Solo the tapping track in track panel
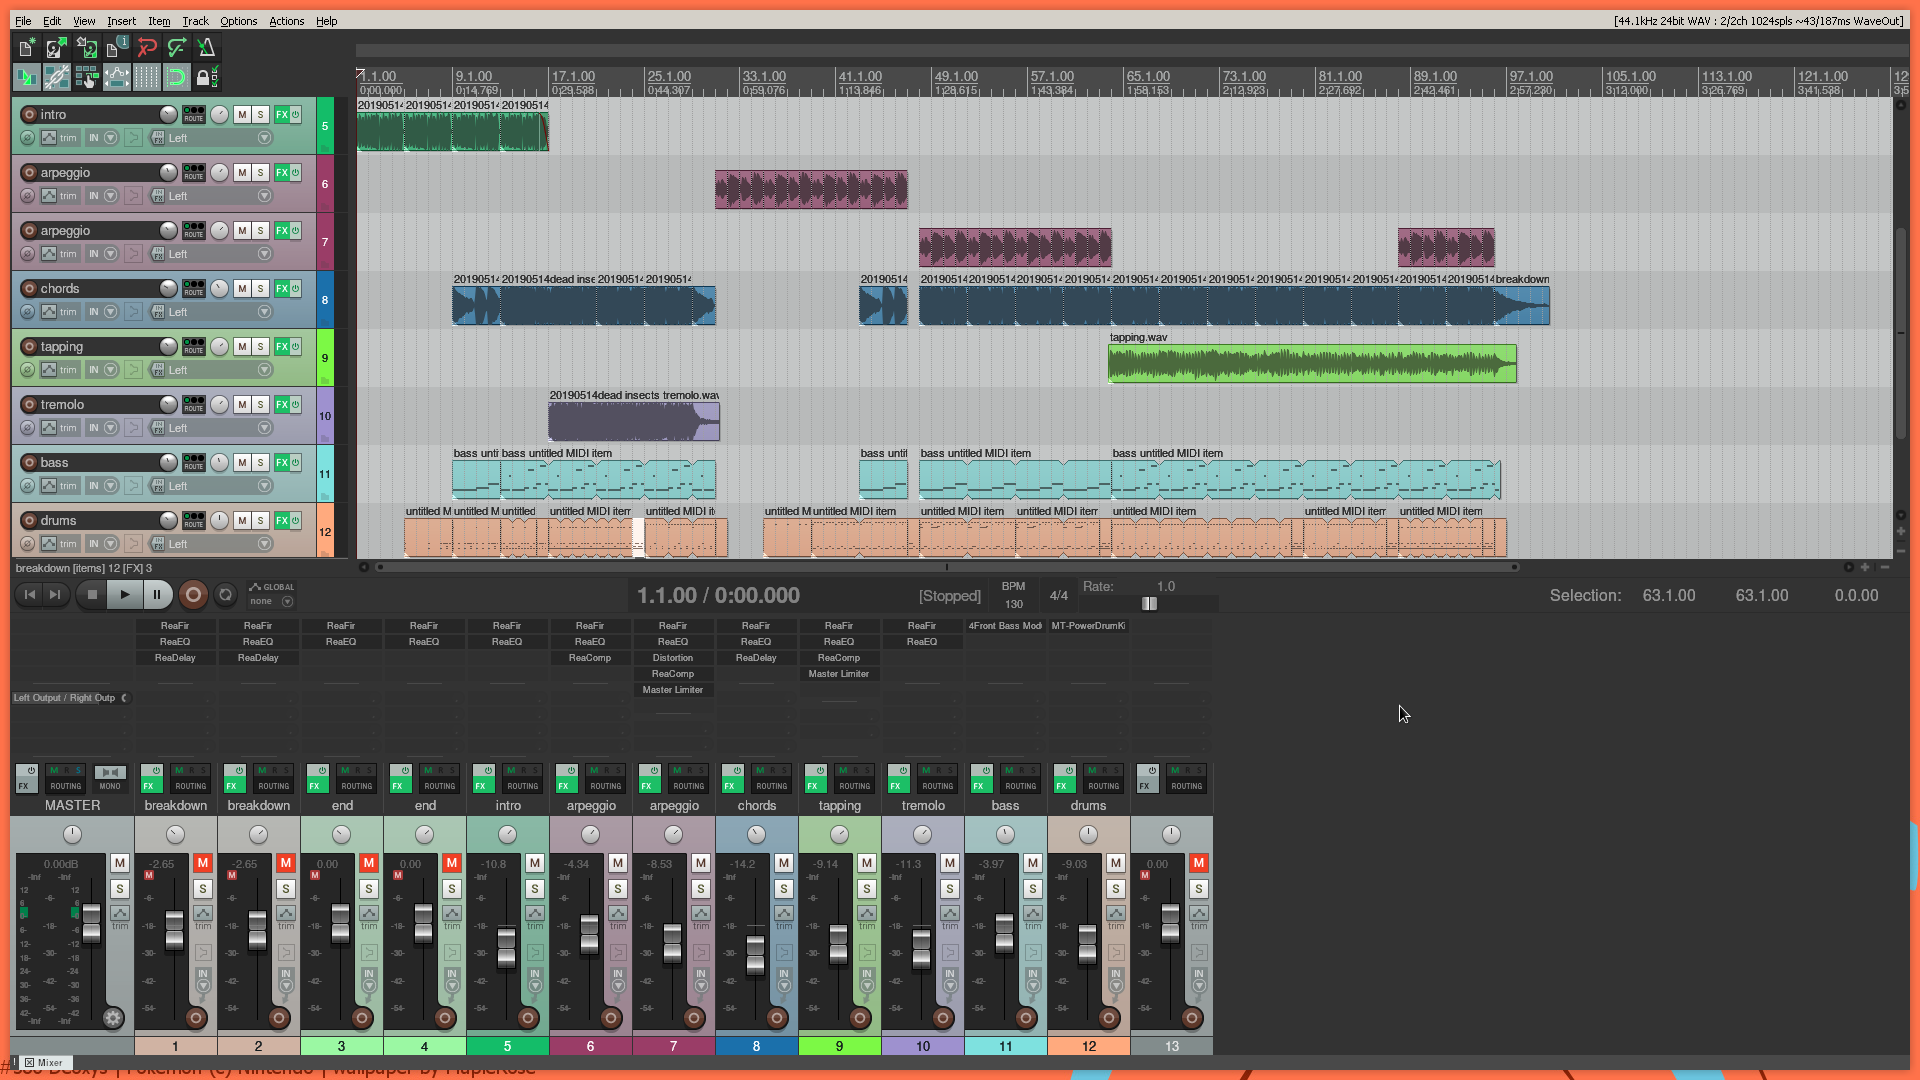This screenshot has height=1080, width=1920. pos(261,346)
